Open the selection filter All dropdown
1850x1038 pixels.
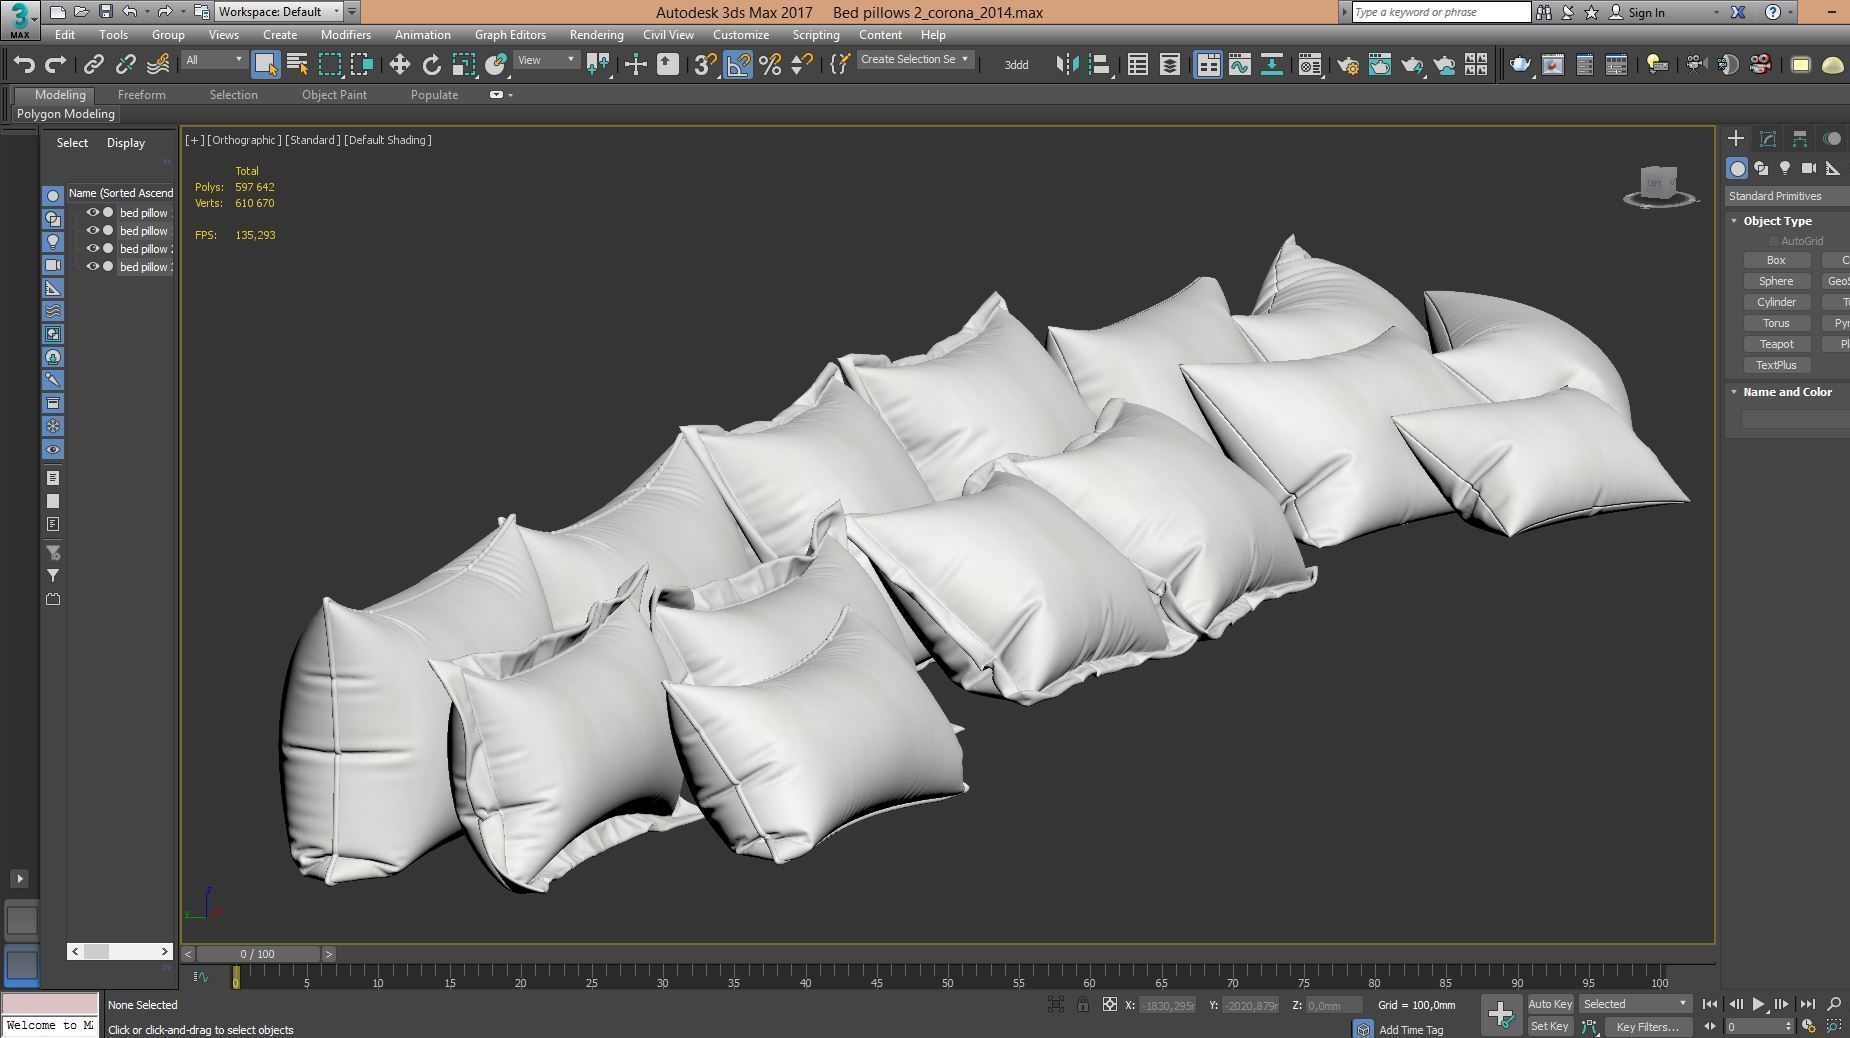point(213,60)
